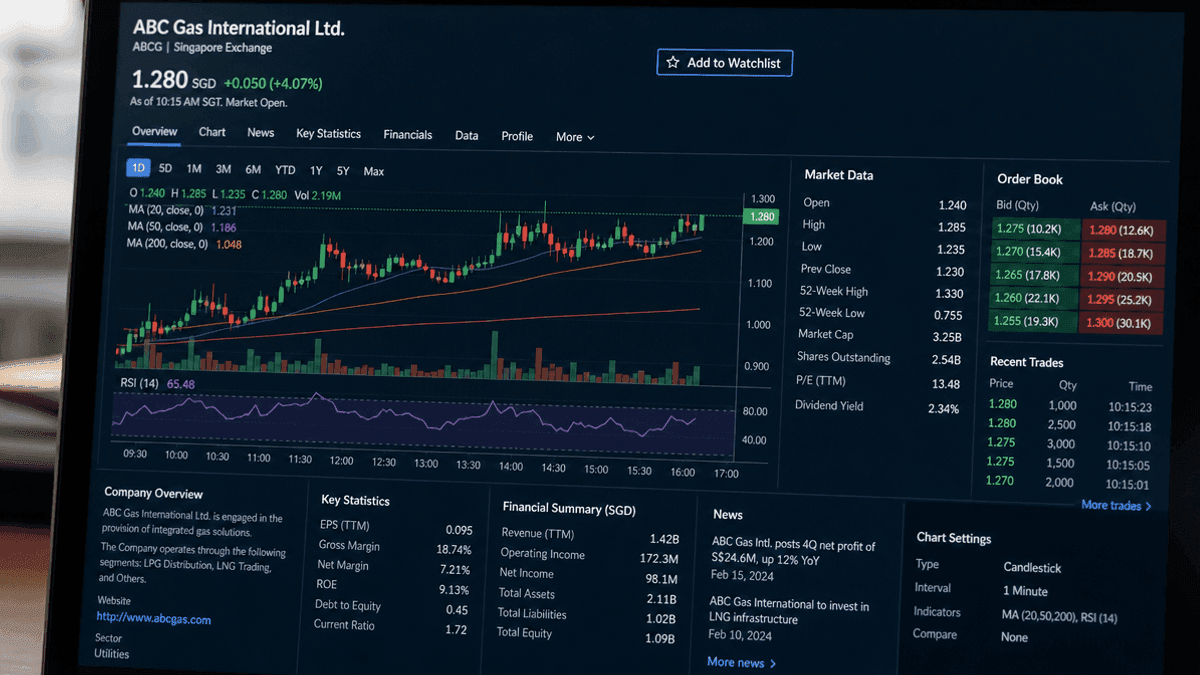Image resolution: width=1200 pixels, height=675 pixels.
Task: Edit the MA (20,50,200), RSI (14) indicators setting
Action: [x=1059, y=615]
